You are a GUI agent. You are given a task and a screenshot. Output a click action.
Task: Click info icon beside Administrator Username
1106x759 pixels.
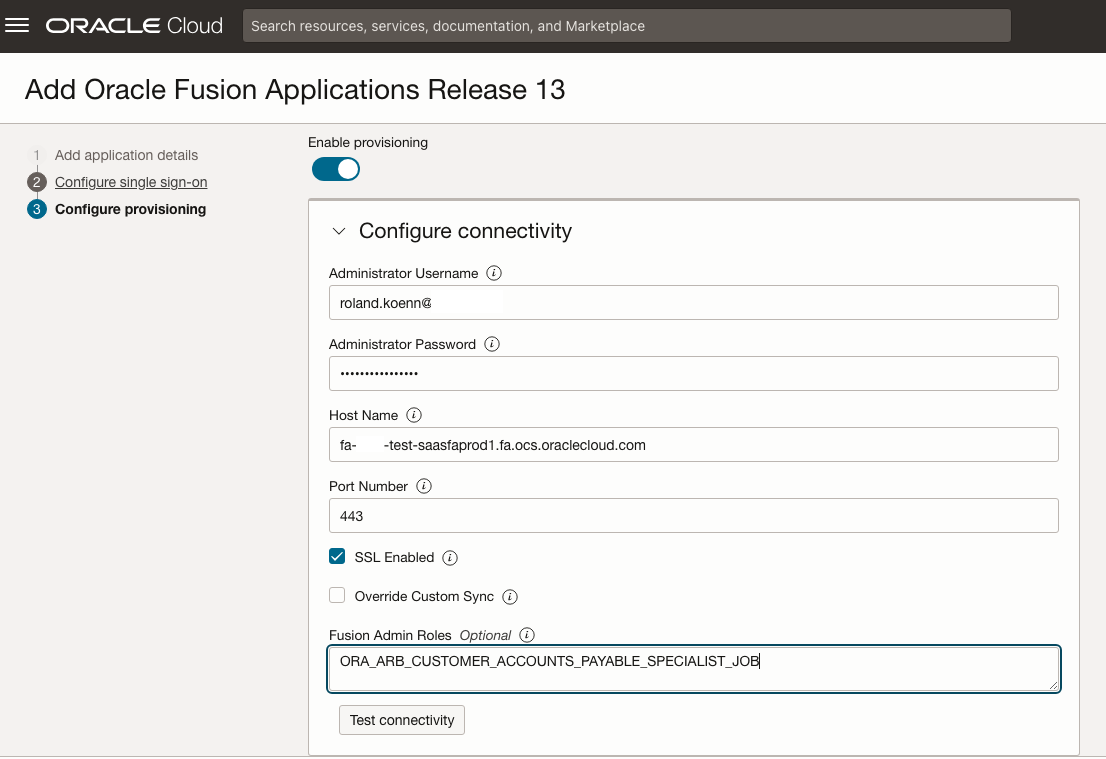tap(494, 273)
